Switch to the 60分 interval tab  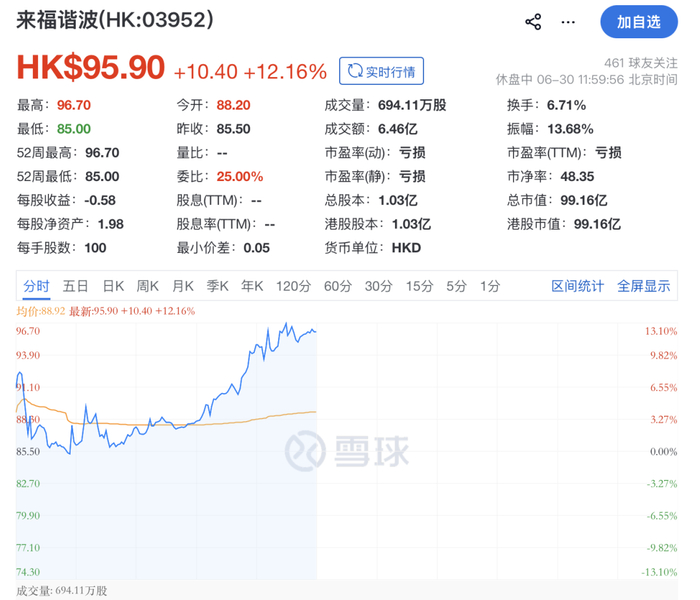[338, 286]
